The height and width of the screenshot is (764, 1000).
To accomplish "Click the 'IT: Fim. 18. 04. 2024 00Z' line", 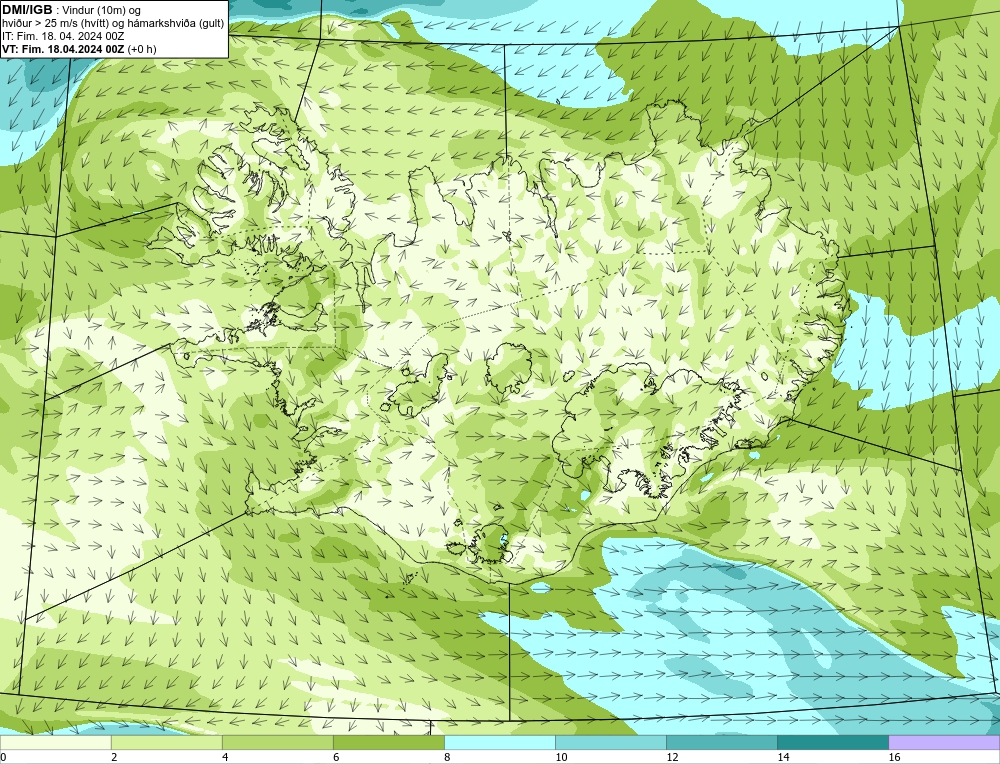I will pos(63,36).
